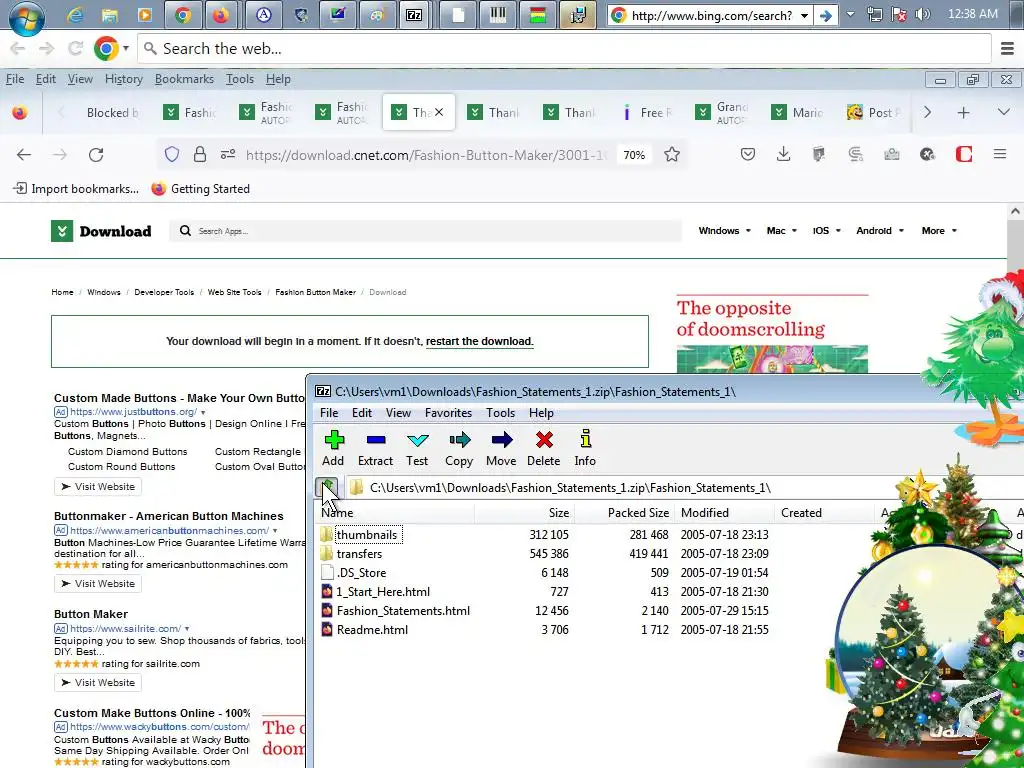The height and width of the screenshot is (768, 1024).
Task: Click the 70% zoom indicator
Action: coord(634,155)
